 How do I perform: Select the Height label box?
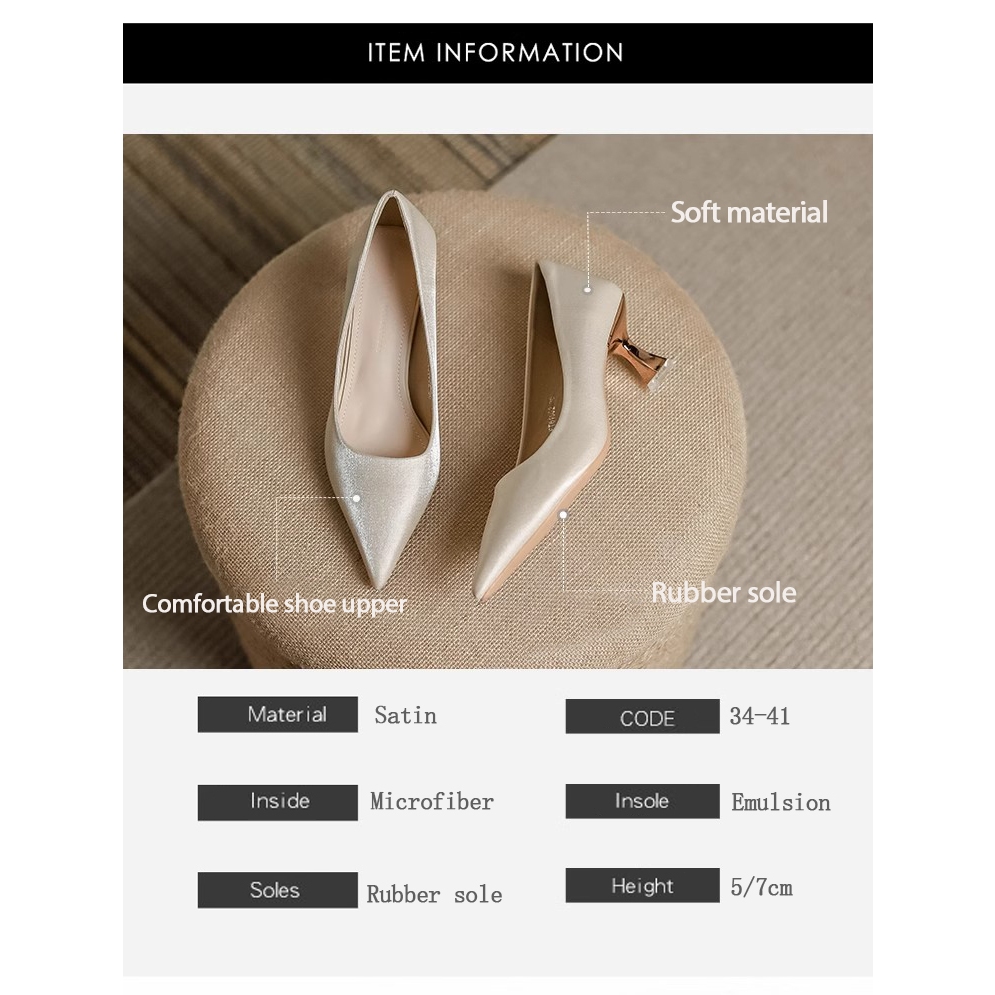(642, 885)
